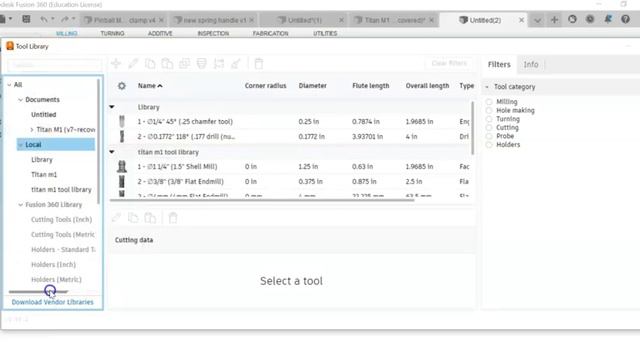Select the Turning category radio
Image resolution: width=640 pixels, height=360 pixels.
coord(489,119)
